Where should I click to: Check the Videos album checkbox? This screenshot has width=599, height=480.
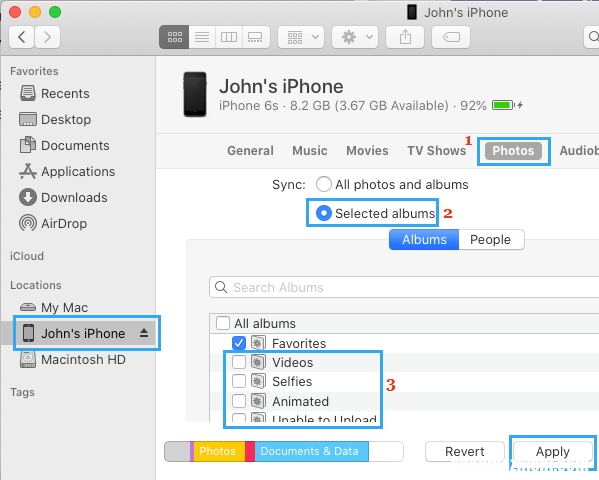[239, 362]
